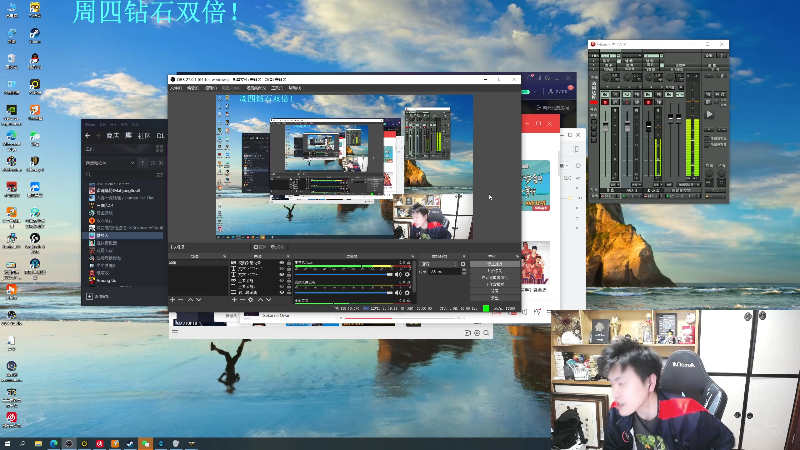Open the Edit menu in OBS
The image size is (800, 450).
pyautogui.click(x=192, y=88)
